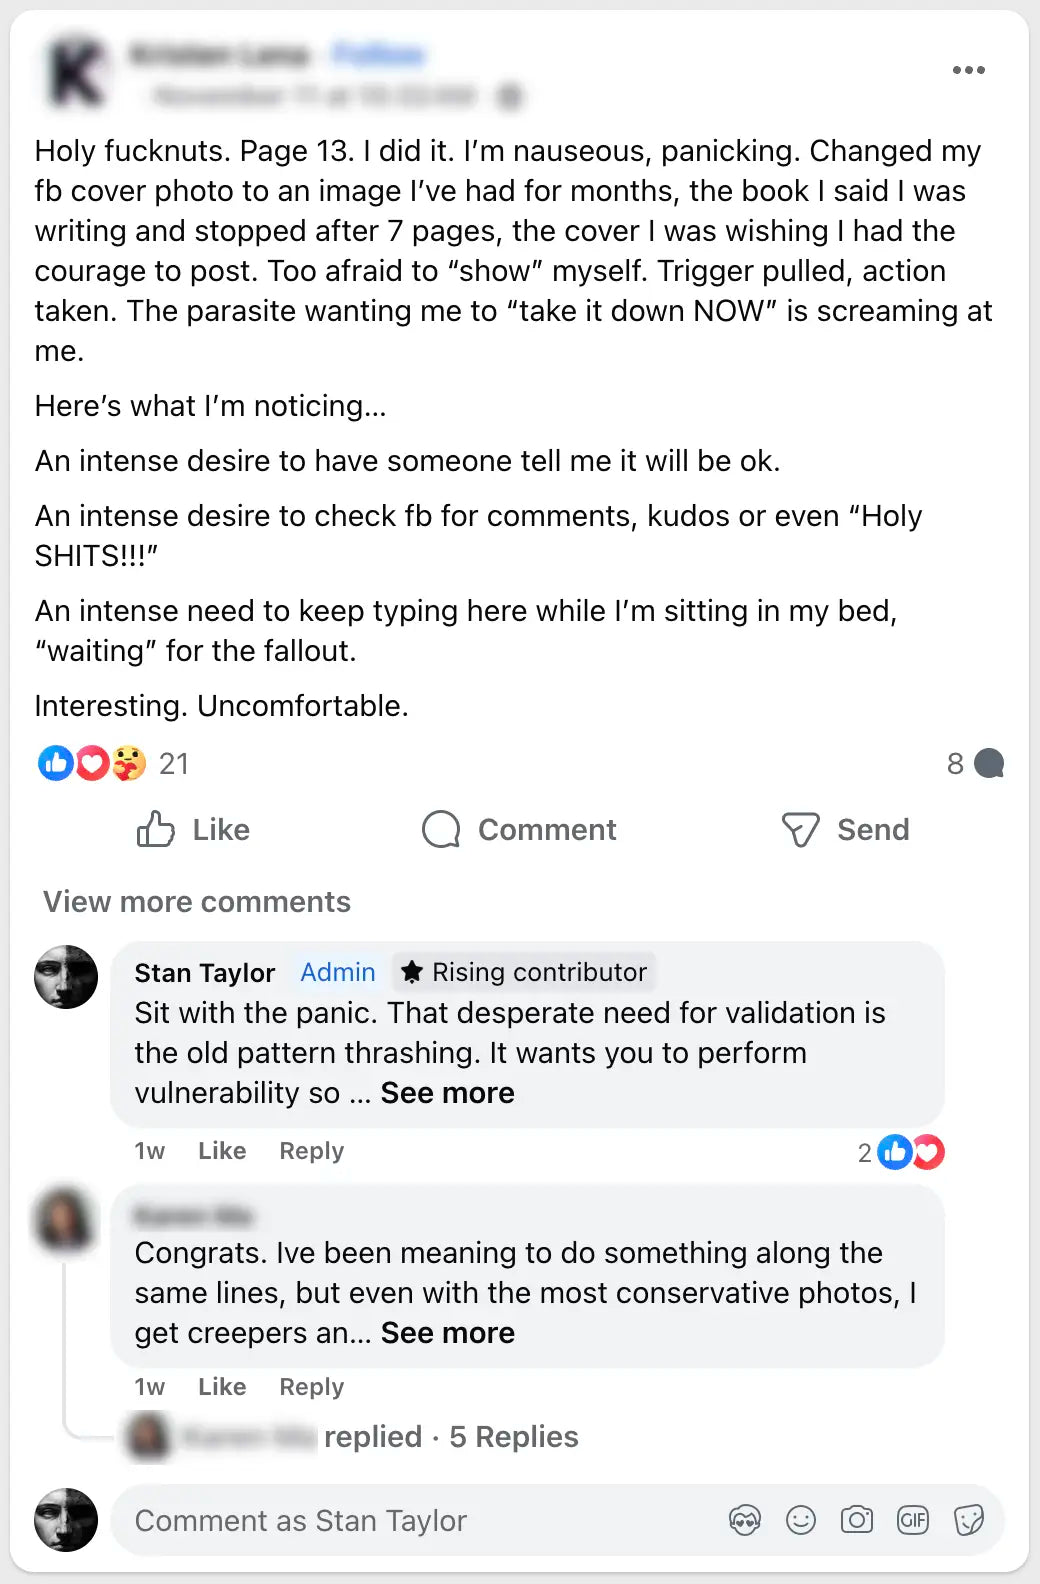Show the 5 Replies thread

click(x=513, y=1437)
